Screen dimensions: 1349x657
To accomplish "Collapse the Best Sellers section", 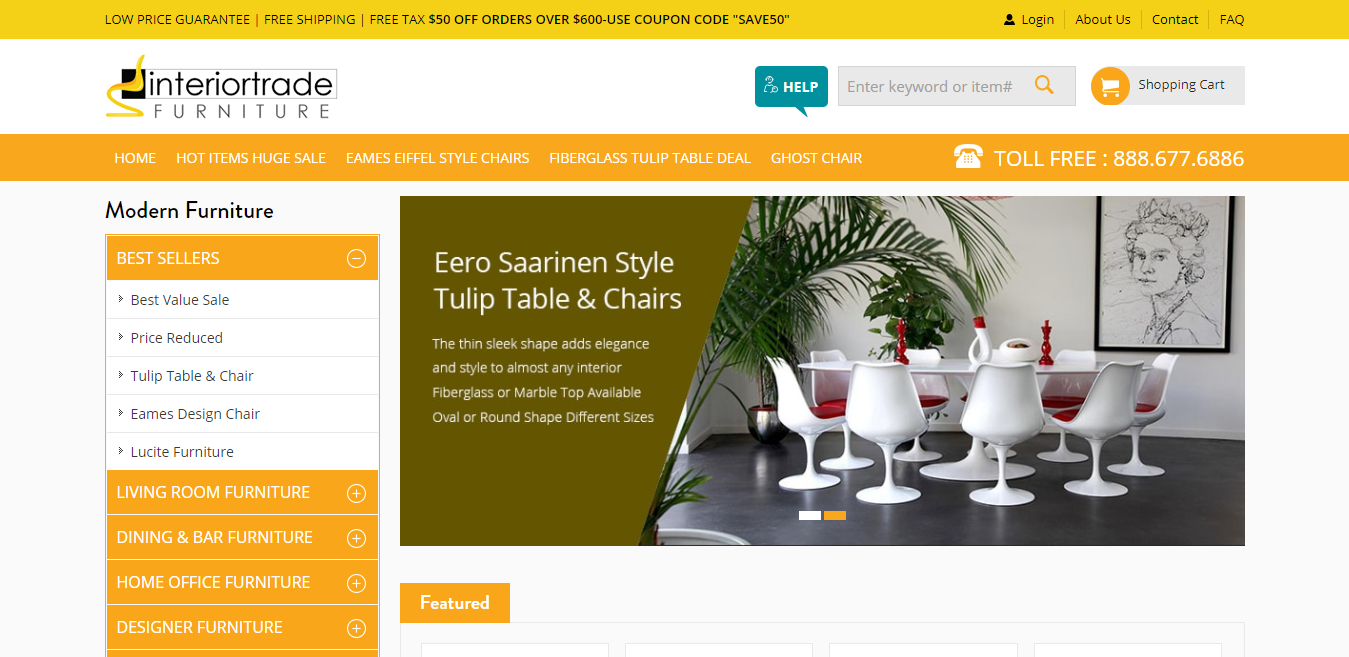I will click(356, 258).
